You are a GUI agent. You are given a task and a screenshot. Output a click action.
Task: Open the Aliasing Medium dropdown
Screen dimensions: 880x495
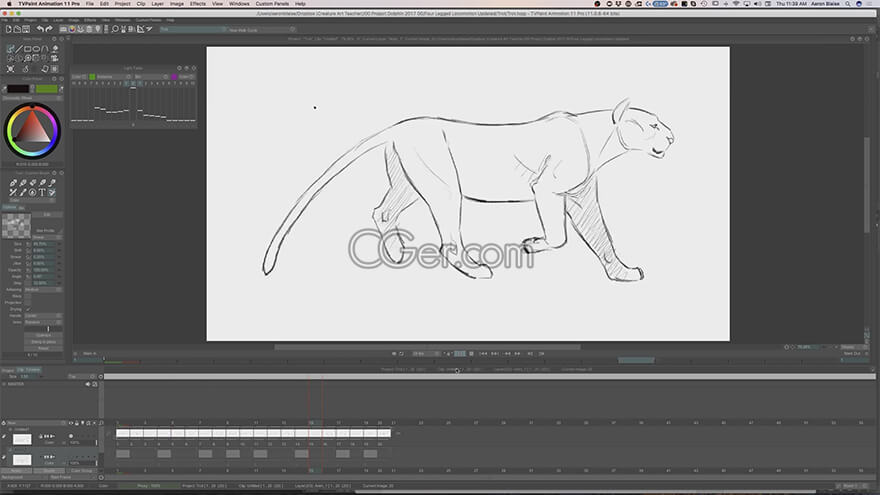[43, 290]
